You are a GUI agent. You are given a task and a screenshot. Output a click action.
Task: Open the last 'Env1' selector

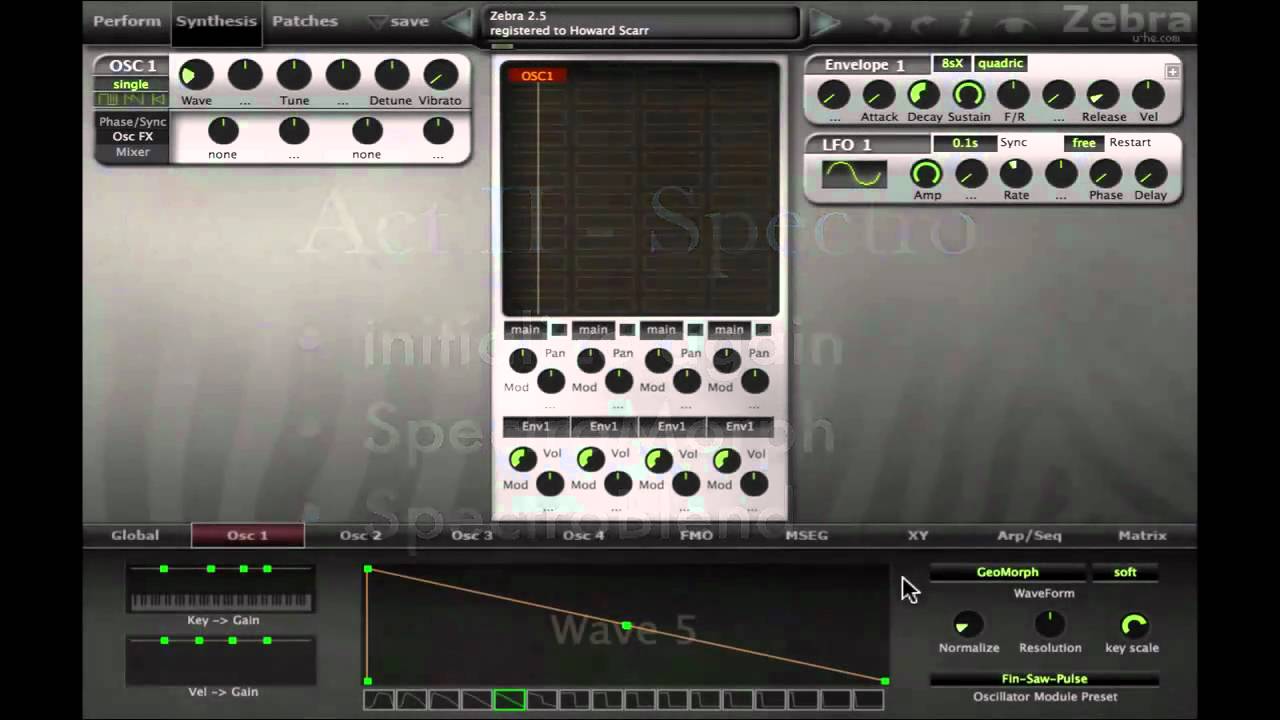click(x=740, y=427)
